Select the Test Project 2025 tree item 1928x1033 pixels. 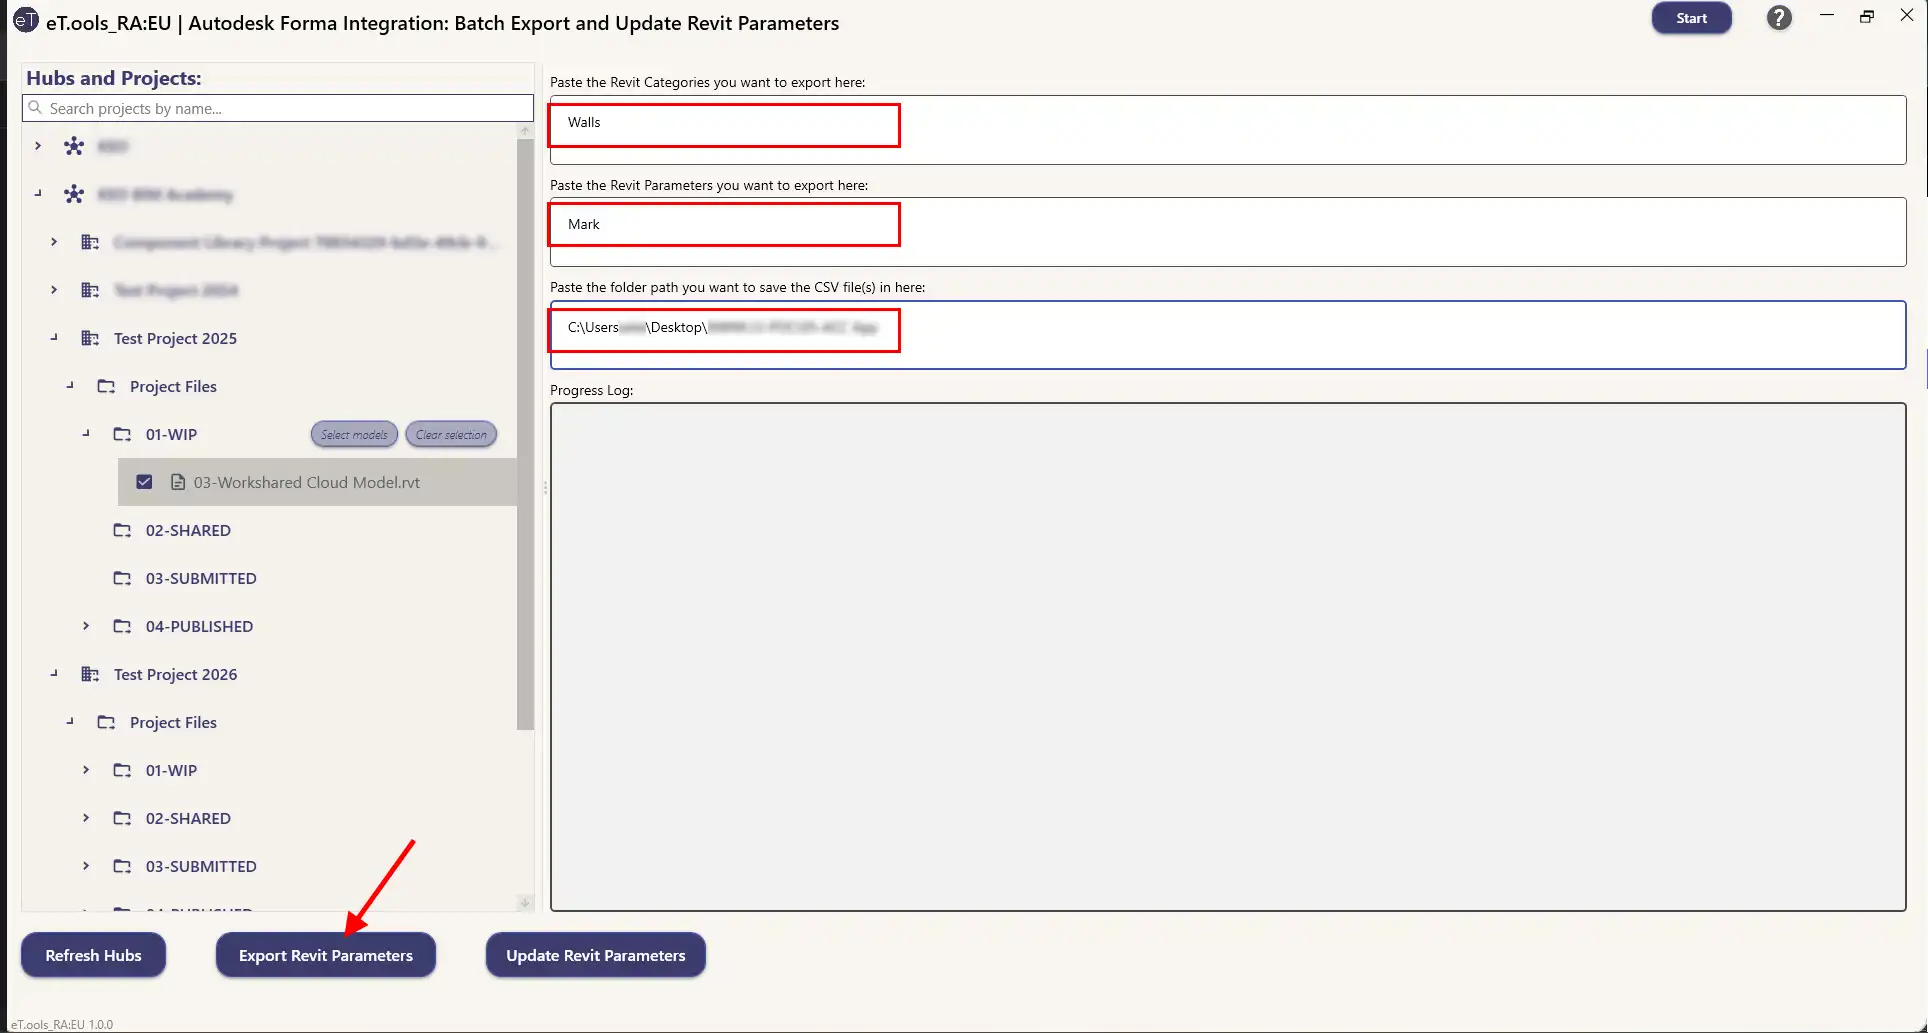pyautogui.click(x=175, y=338)
